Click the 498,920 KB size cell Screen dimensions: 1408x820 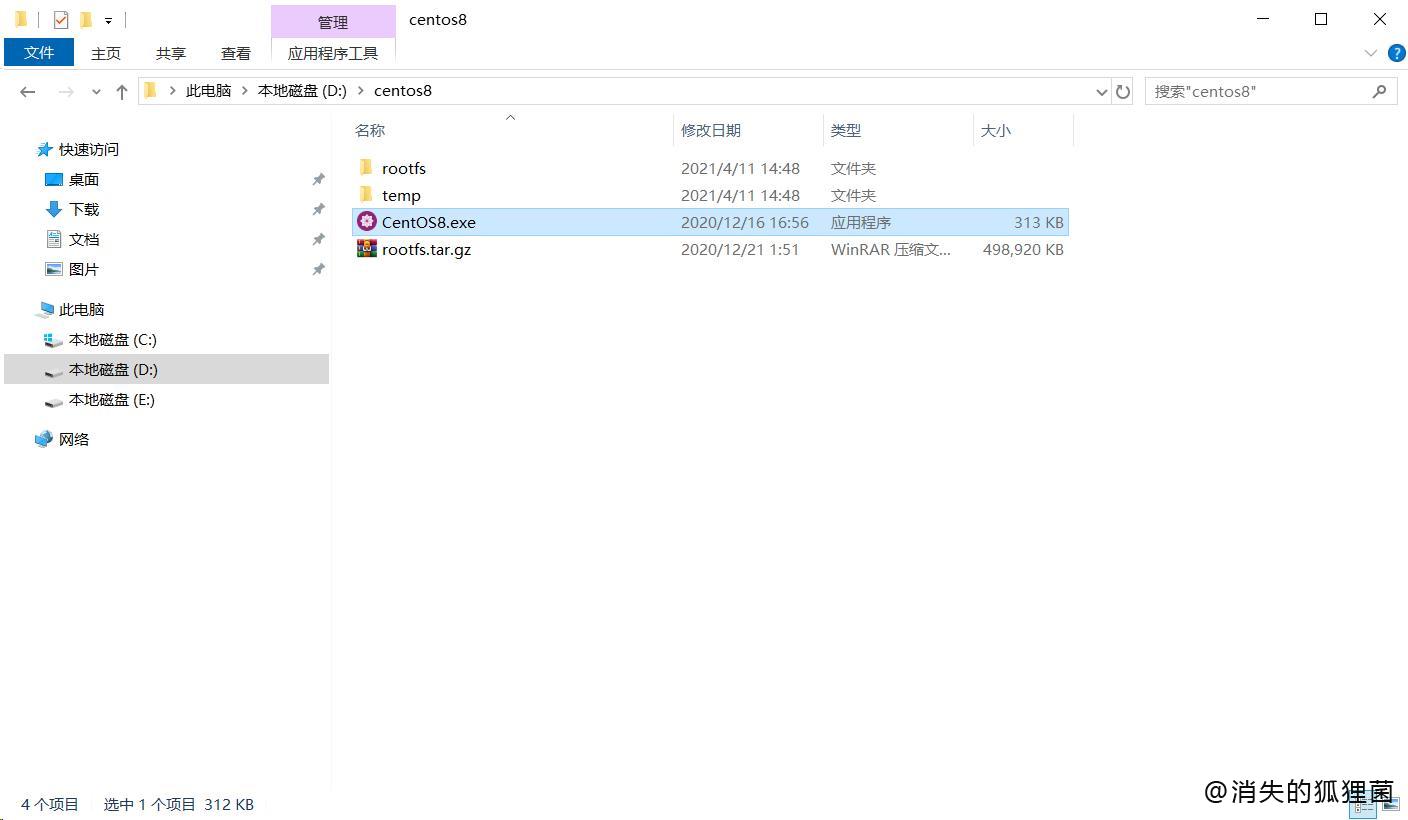(x=1023, y=249)
